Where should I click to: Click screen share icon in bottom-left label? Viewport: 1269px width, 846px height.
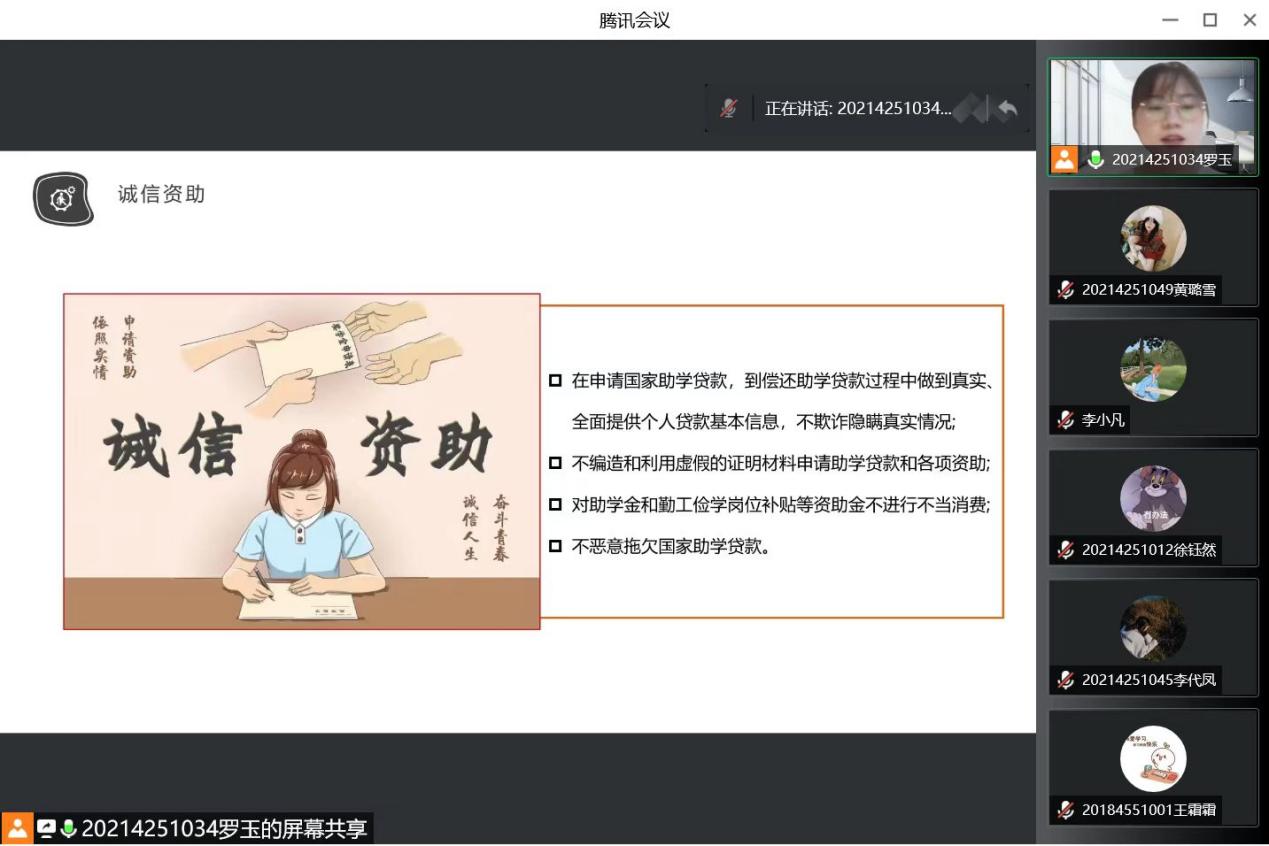pos(46,829)
